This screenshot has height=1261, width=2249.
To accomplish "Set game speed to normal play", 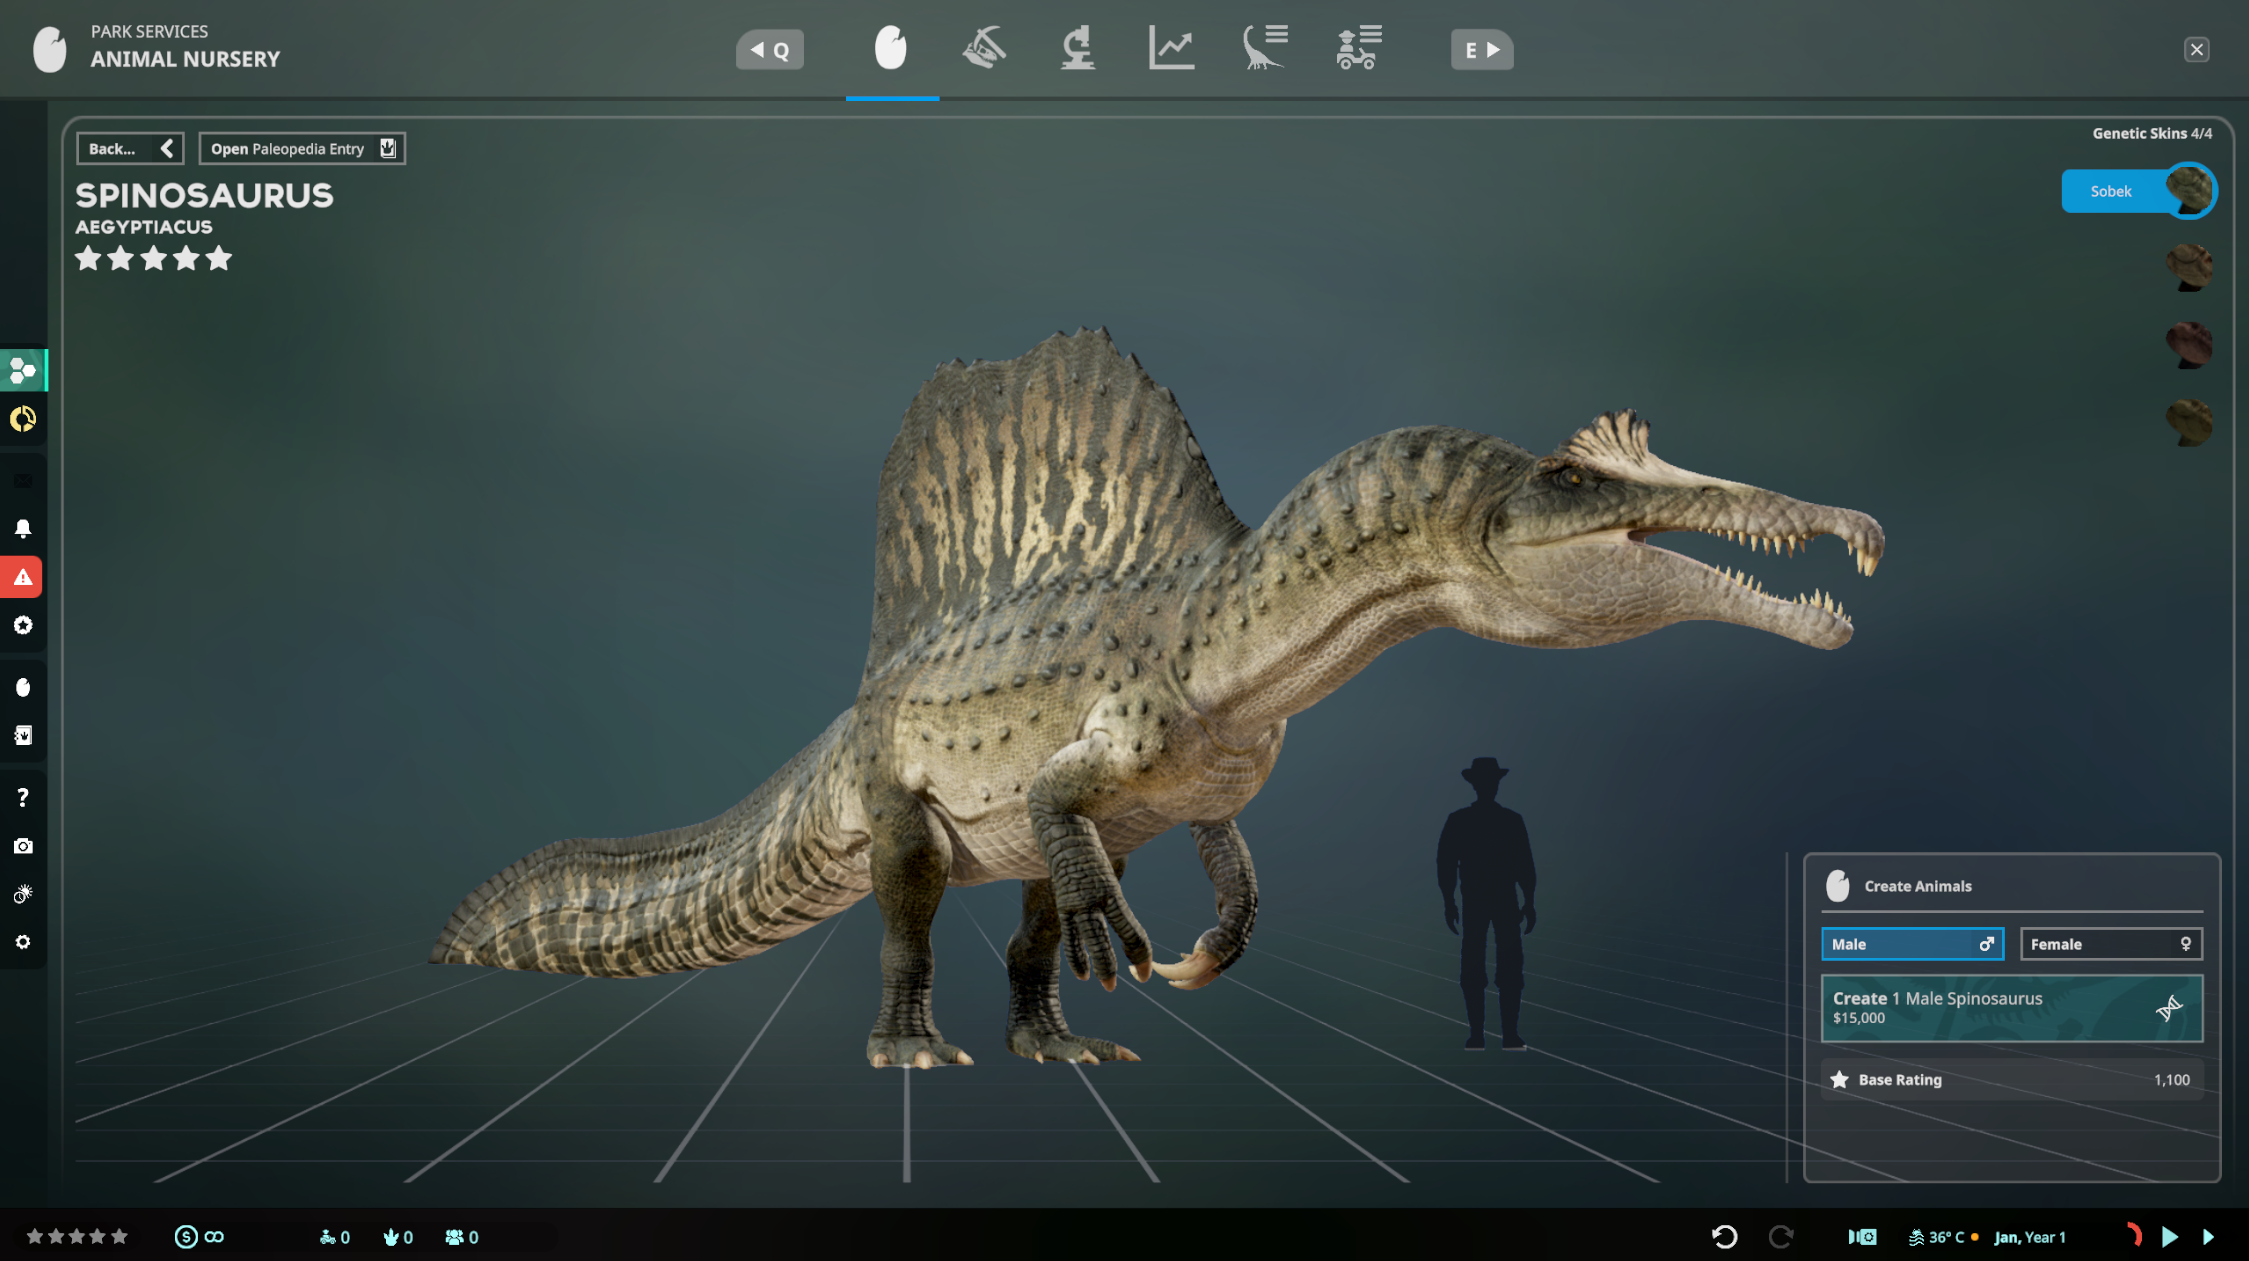I will 2169,1237.
